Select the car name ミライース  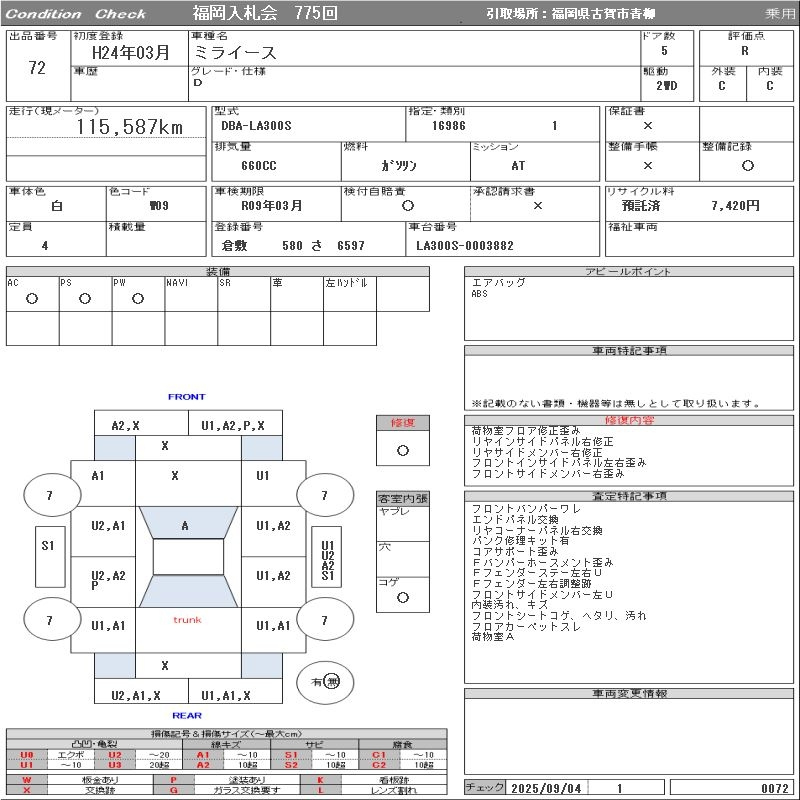[x=235, y=53]
